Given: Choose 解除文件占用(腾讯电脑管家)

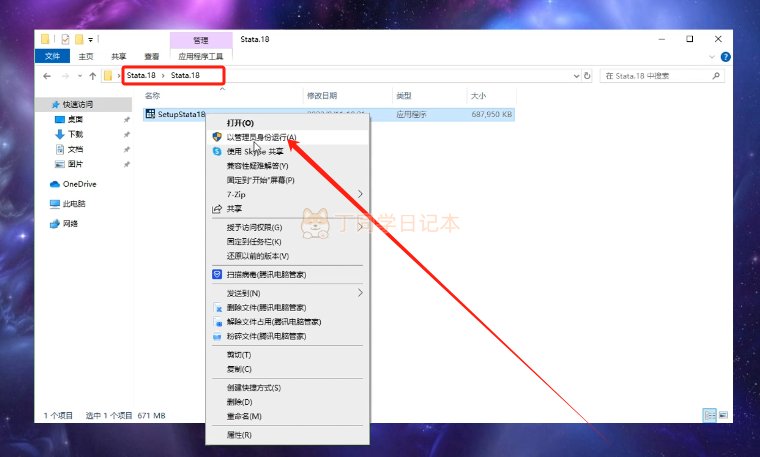Looking at the screenshot, I should coord(287,322).
